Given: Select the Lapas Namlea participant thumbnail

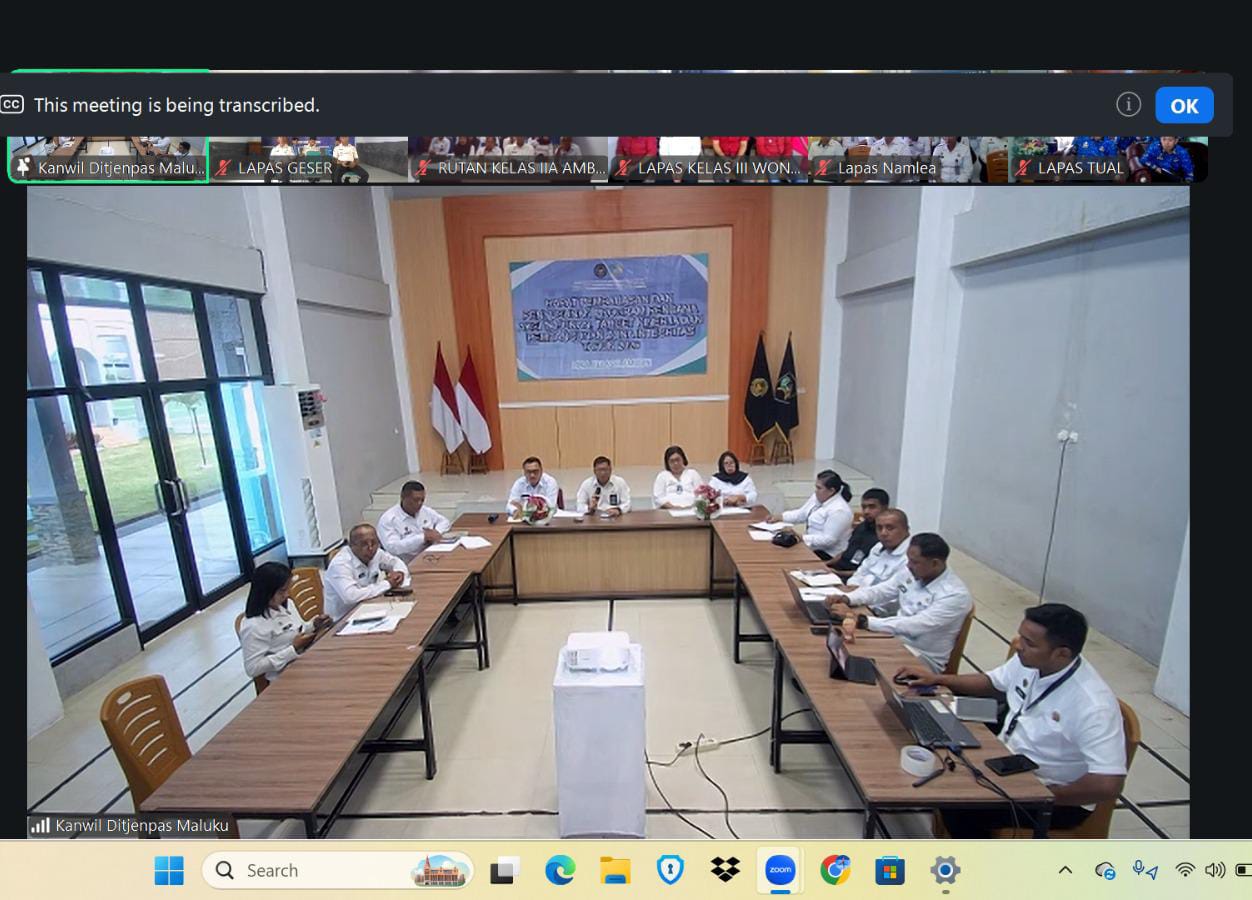Looking at the screenshot, I should tap(908, 160).
